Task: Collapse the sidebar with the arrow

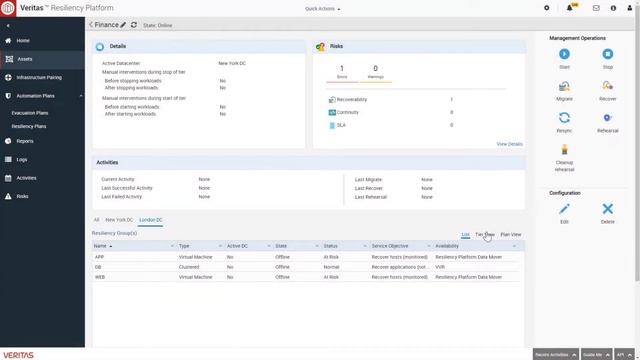Action: pyautogui.click(x=8, y=26)
